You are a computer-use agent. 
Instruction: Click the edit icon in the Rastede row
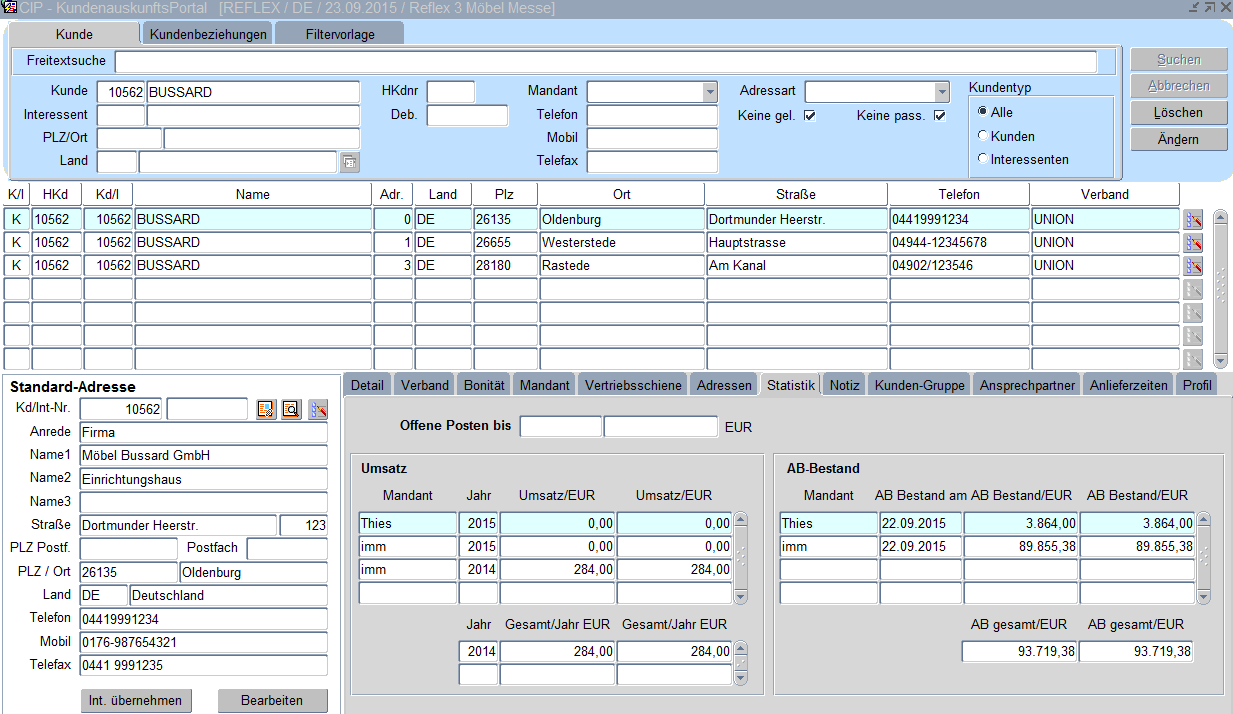point(1192,265)
